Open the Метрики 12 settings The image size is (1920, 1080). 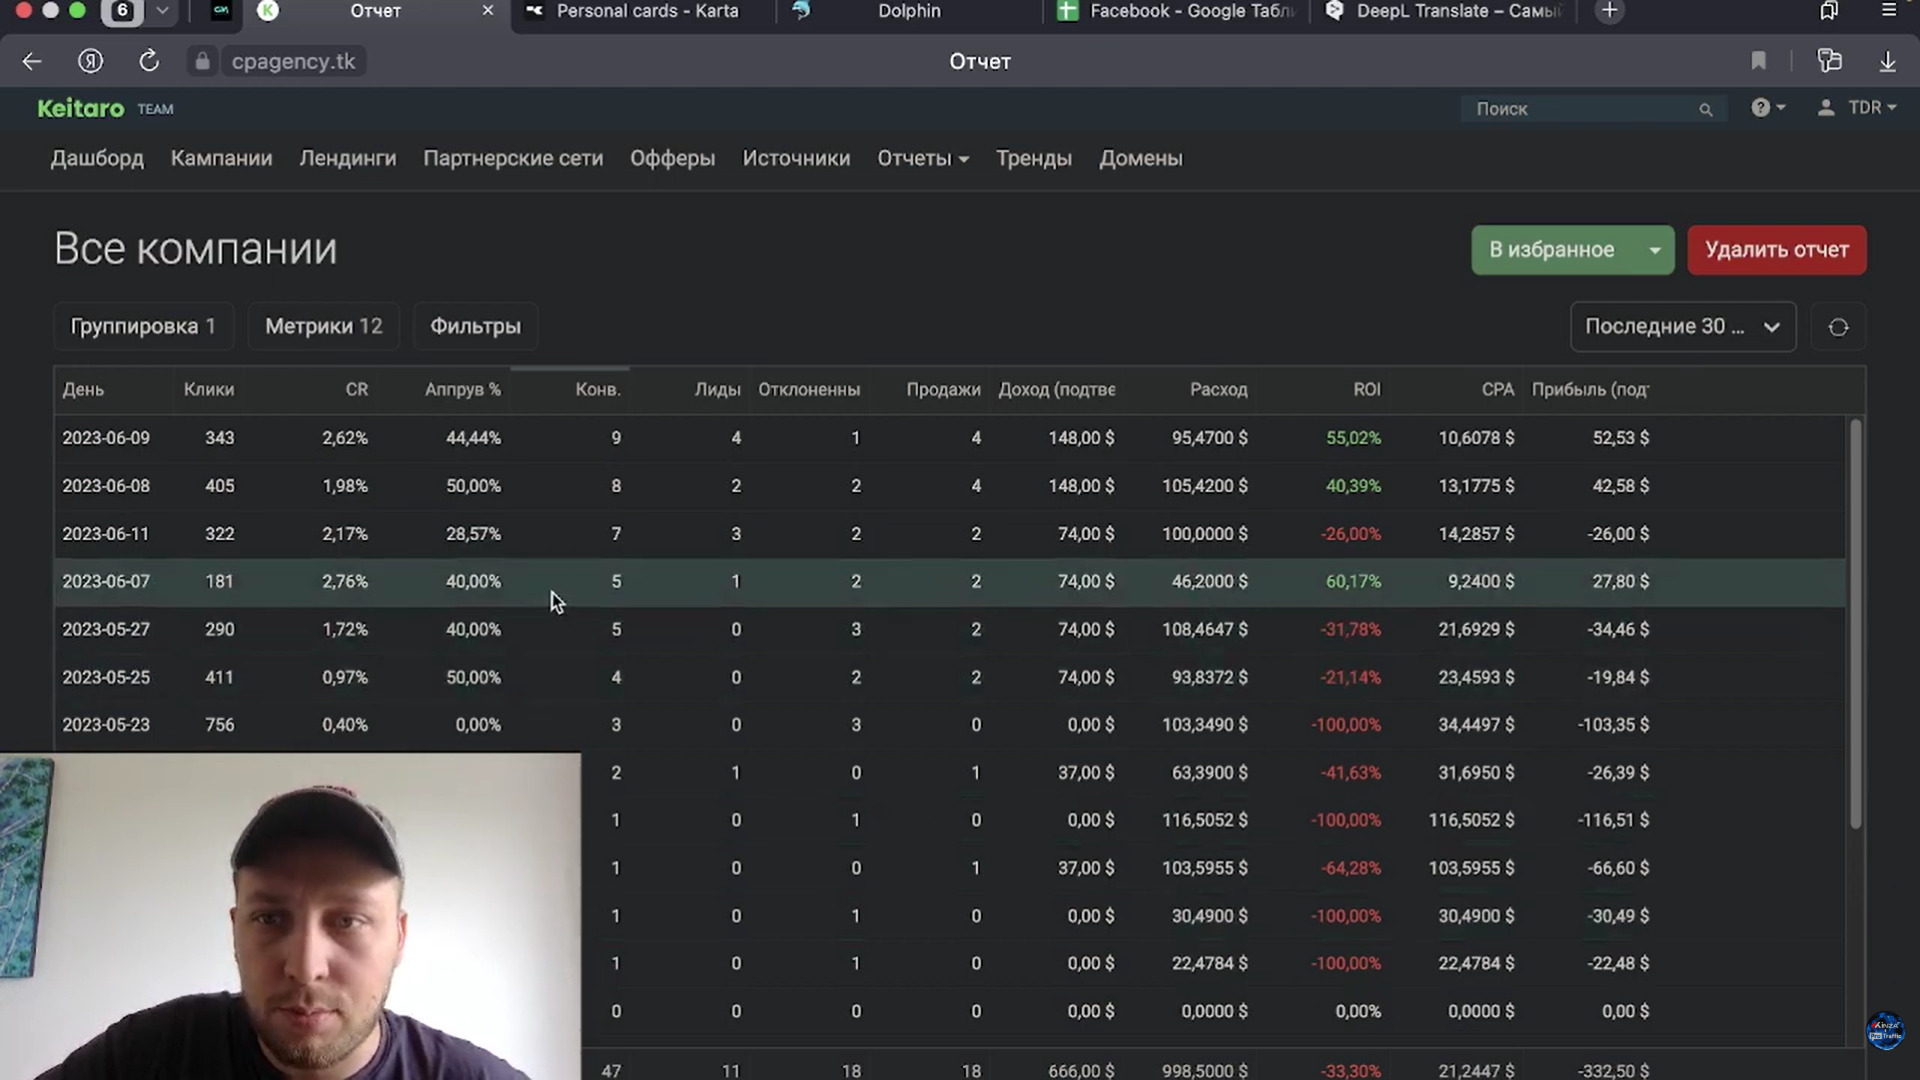coord(324,327)
